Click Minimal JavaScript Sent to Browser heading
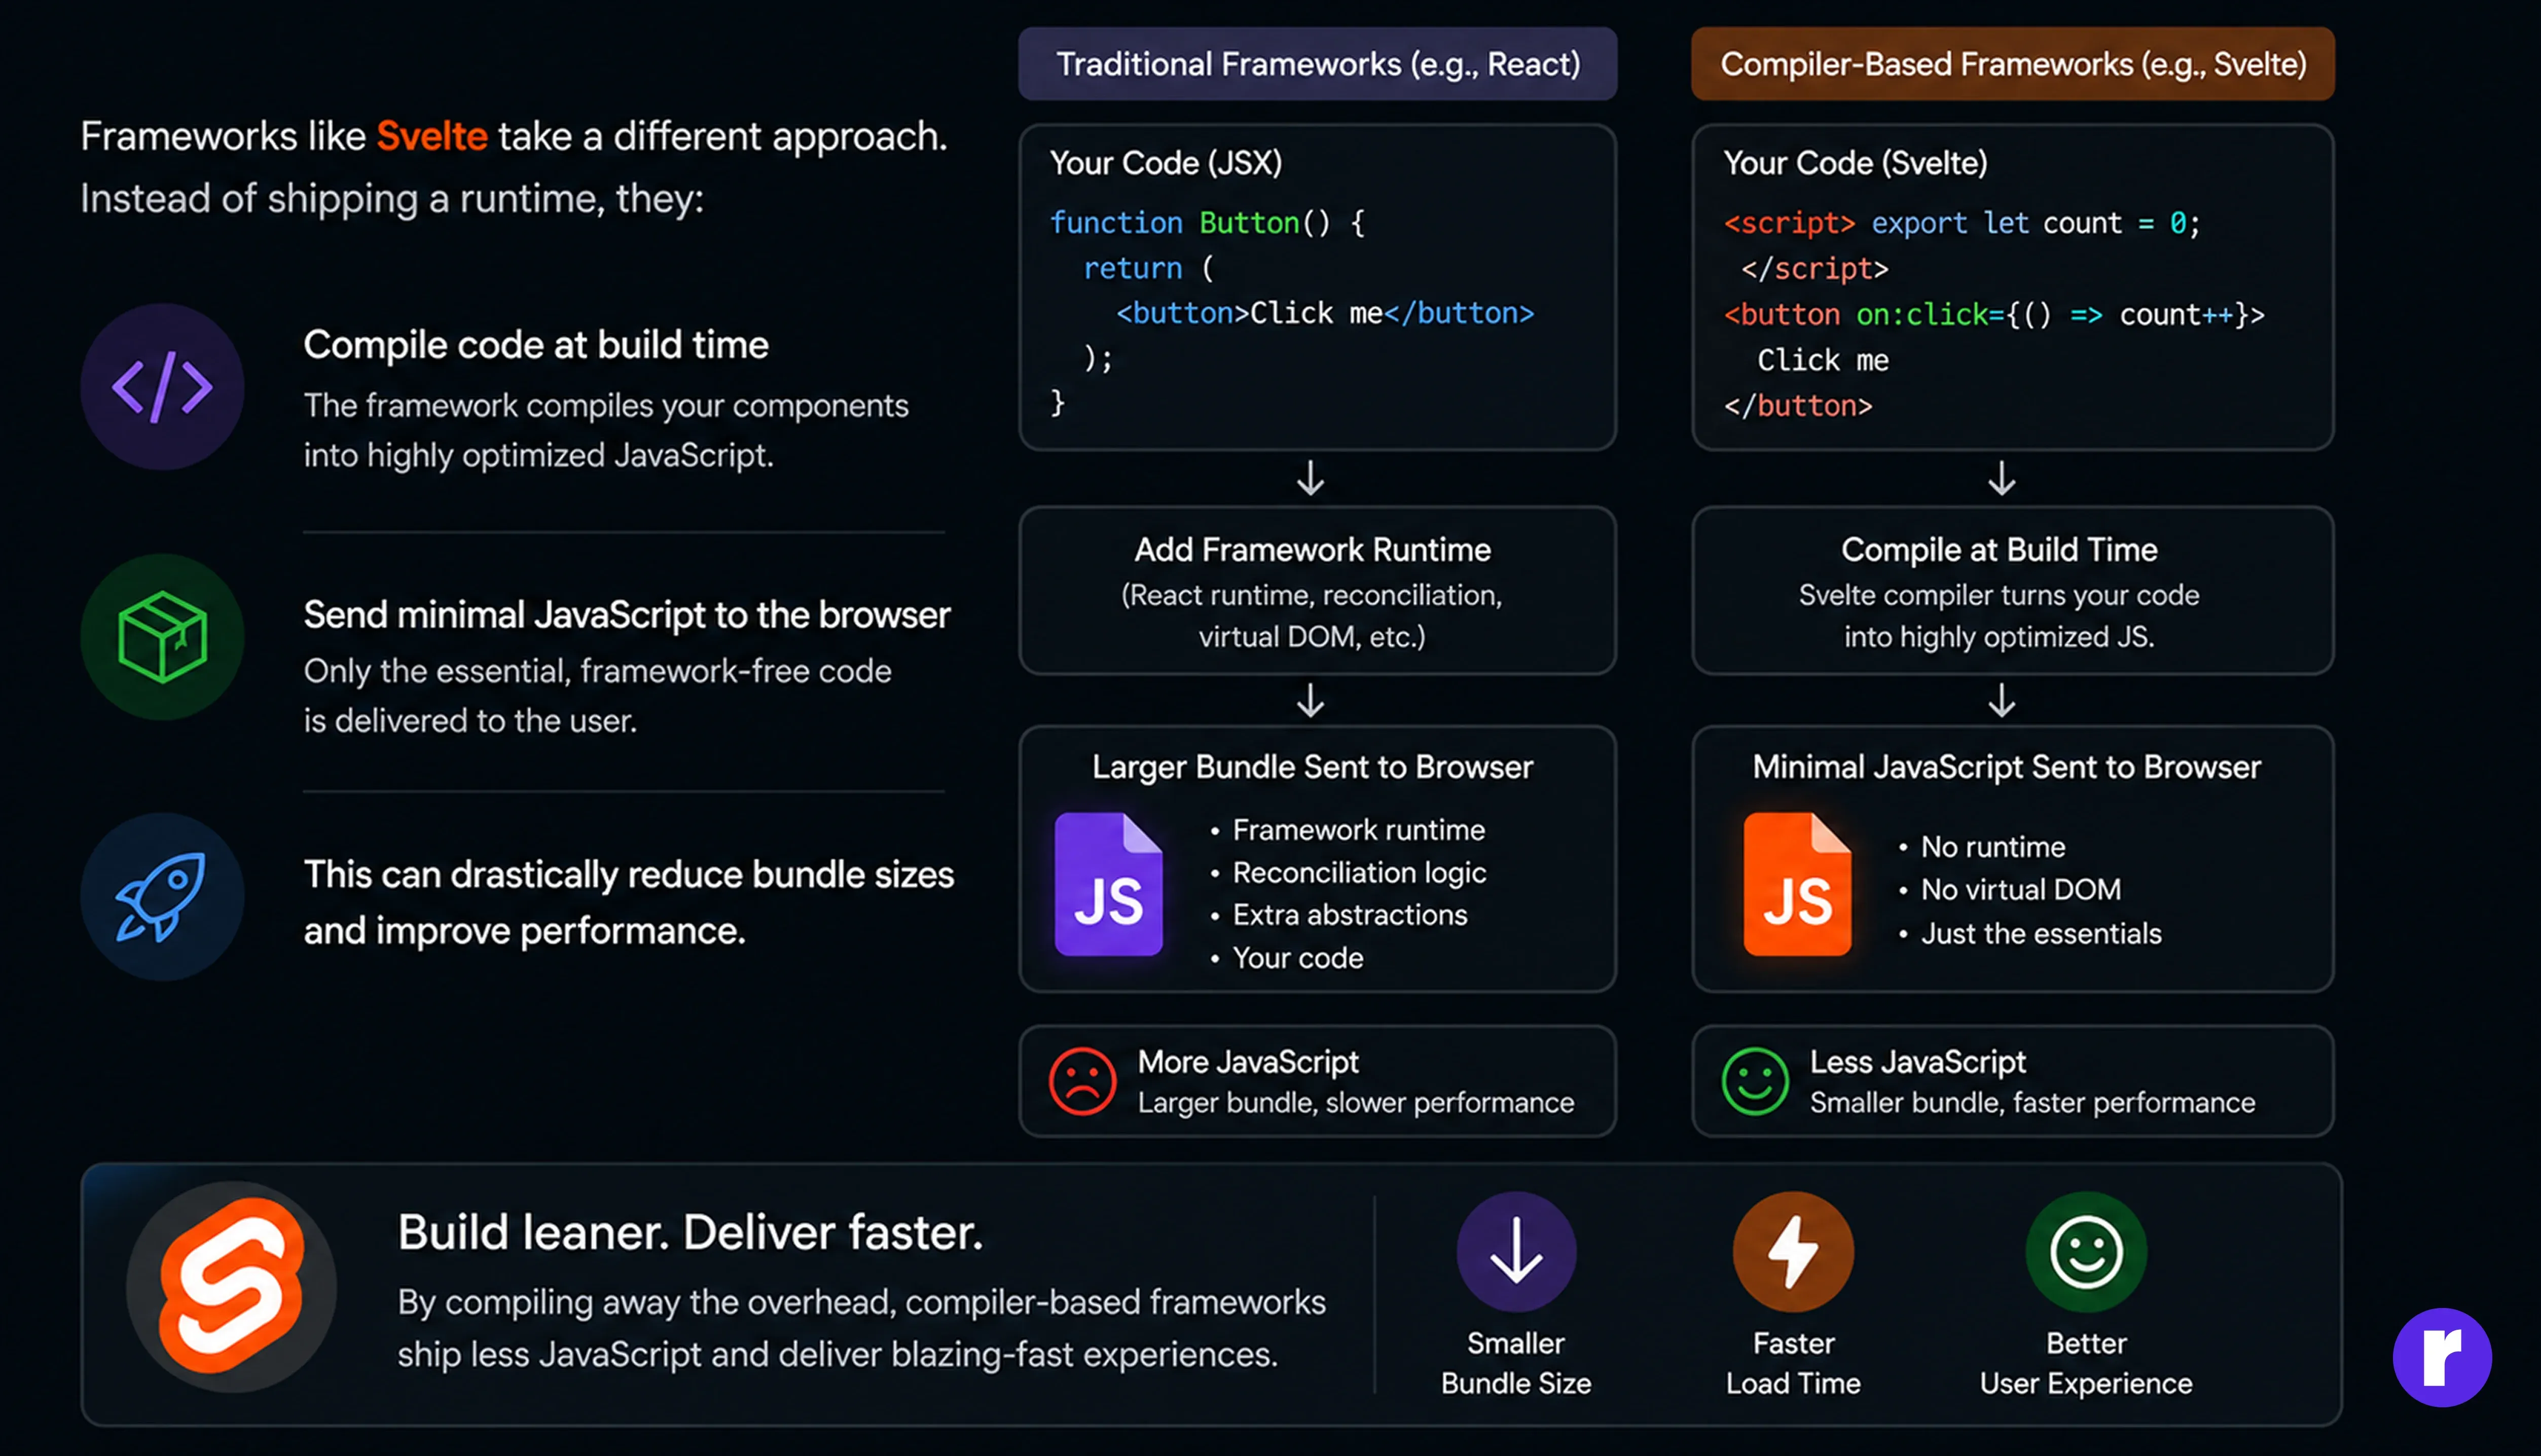This screenshot has height=1456, width=2541. (2006, 766)
